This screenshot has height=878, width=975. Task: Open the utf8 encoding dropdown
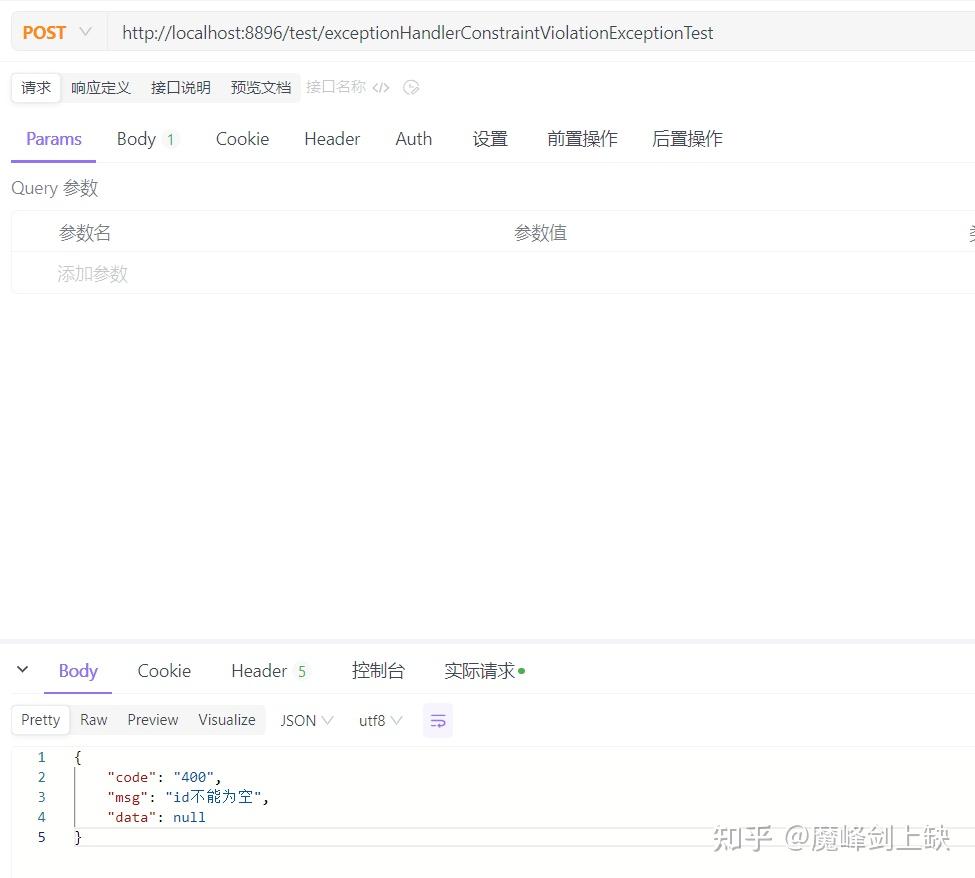coord(379,720)
